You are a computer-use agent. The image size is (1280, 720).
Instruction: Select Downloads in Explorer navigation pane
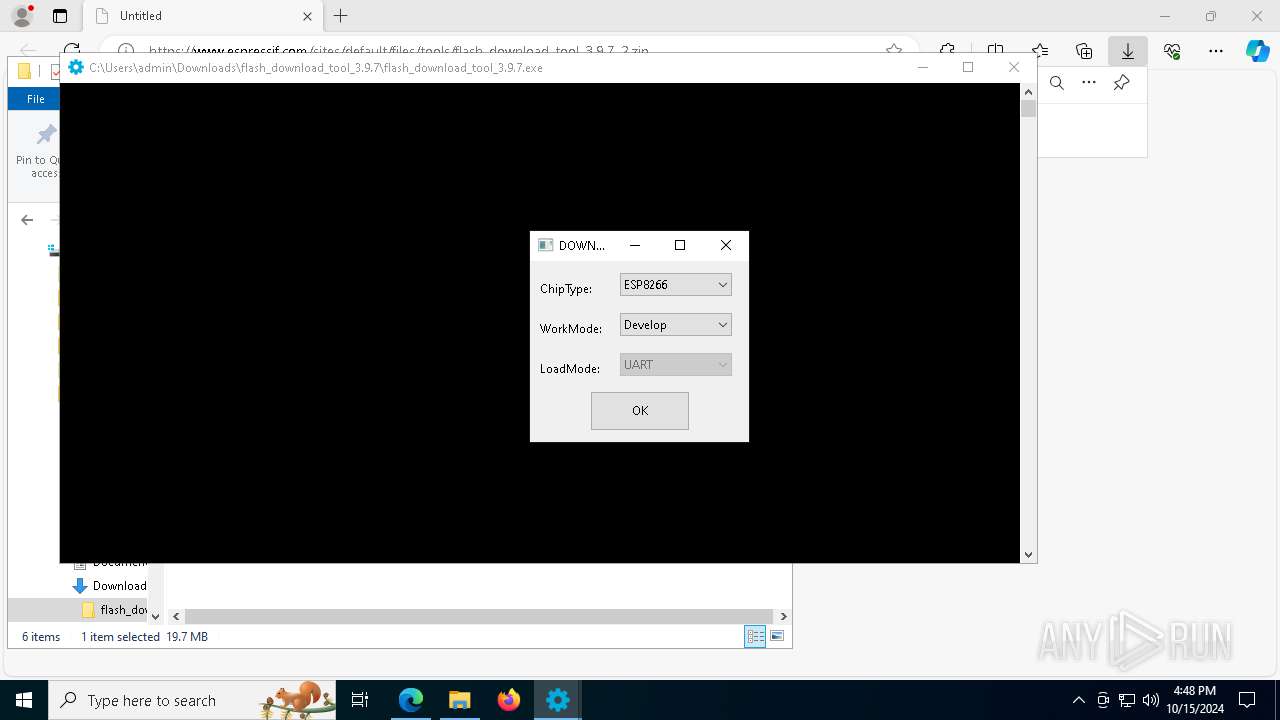119,586
